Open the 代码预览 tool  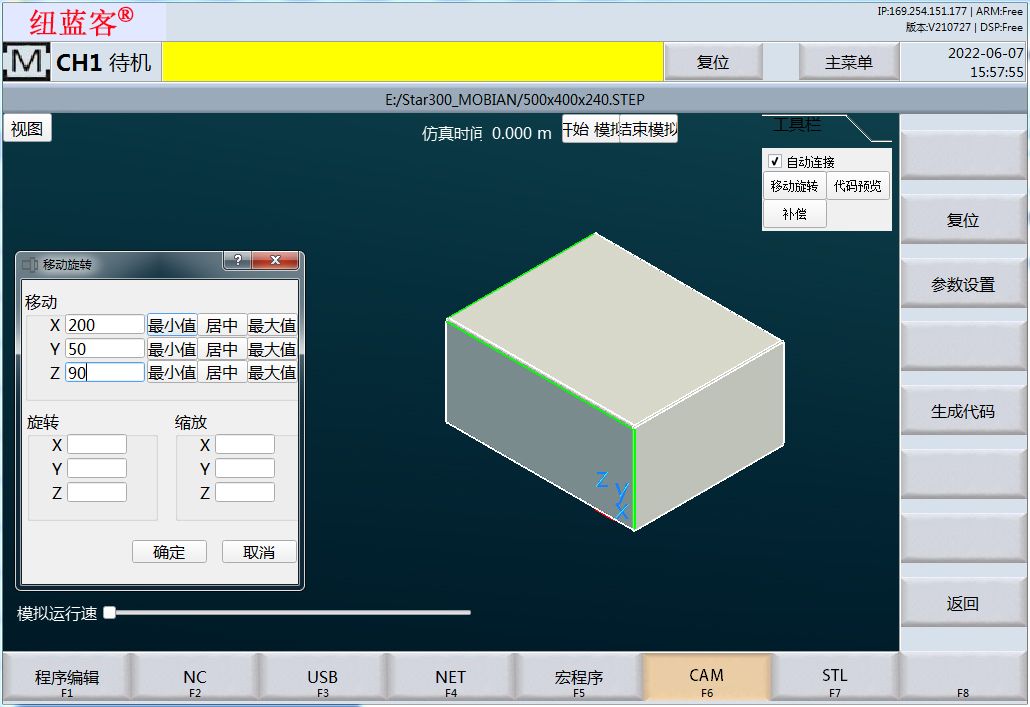[x=858, y=186]
